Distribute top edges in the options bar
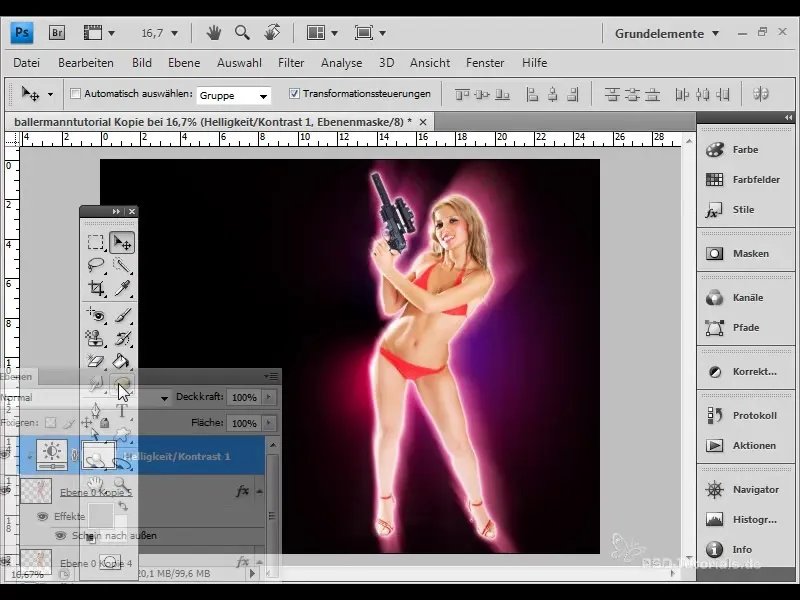The image size is (800, 600). pos(612,94)
